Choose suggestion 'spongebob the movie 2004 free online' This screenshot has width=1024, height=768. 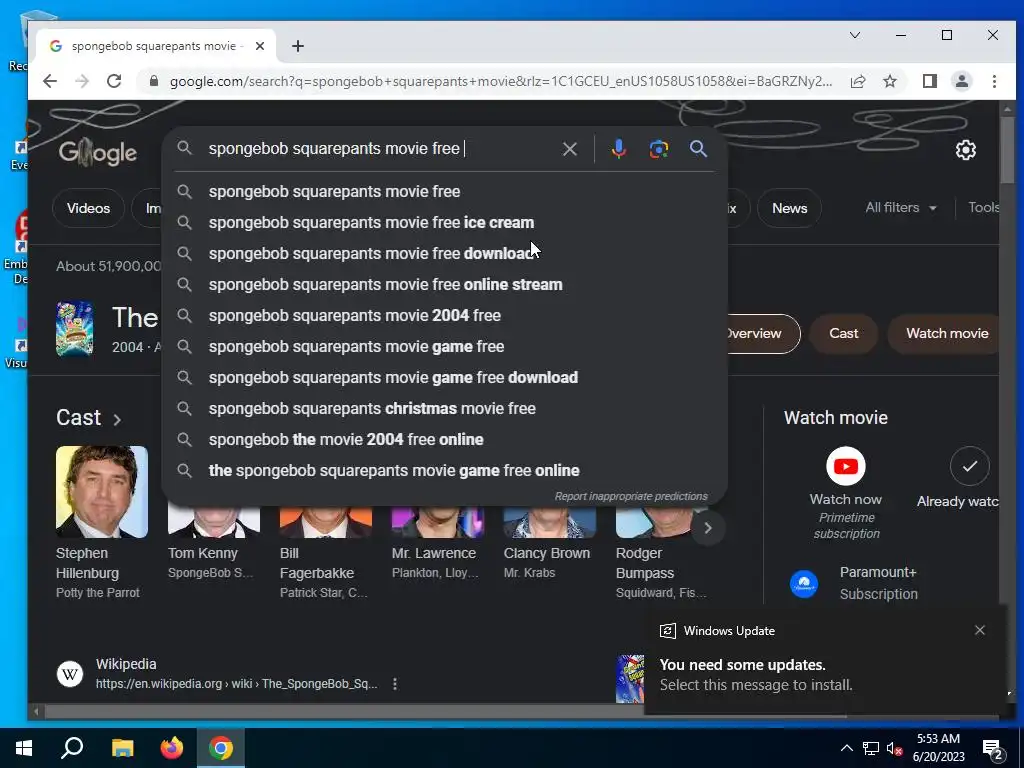444,440
